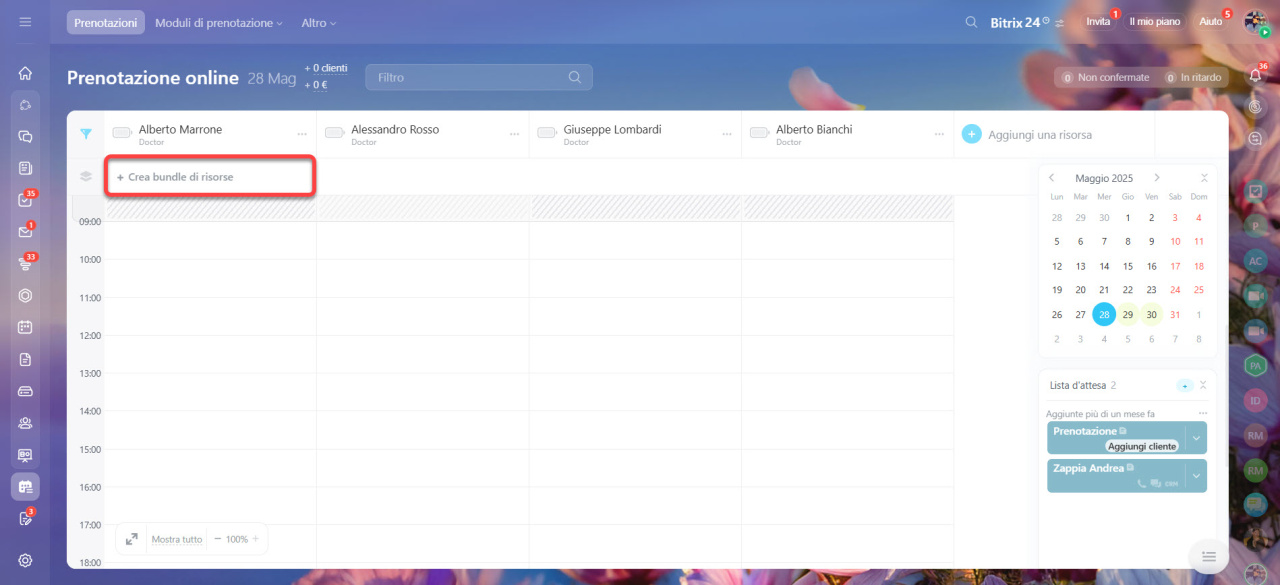Open the tasks icon with badge 35
This screenshot has width=1280, height=585.
click(25, 200)
